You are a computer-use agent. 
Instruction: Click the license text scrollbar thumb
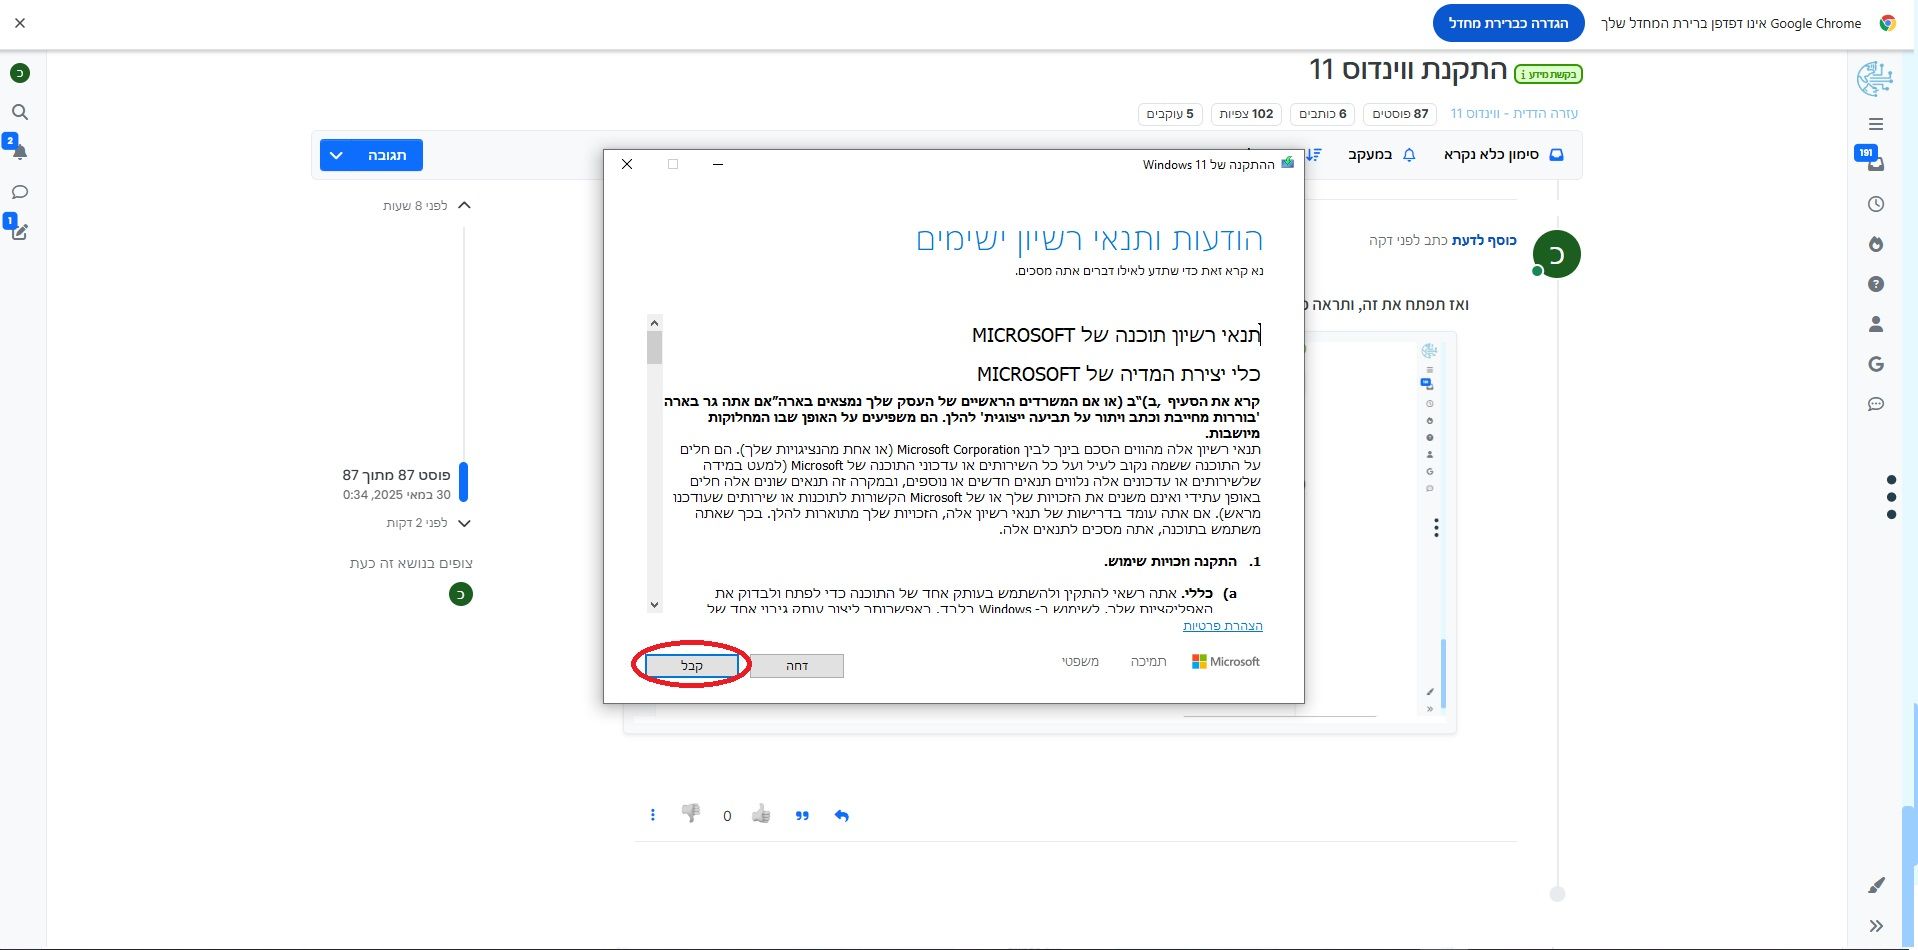(x=655, y=348)
